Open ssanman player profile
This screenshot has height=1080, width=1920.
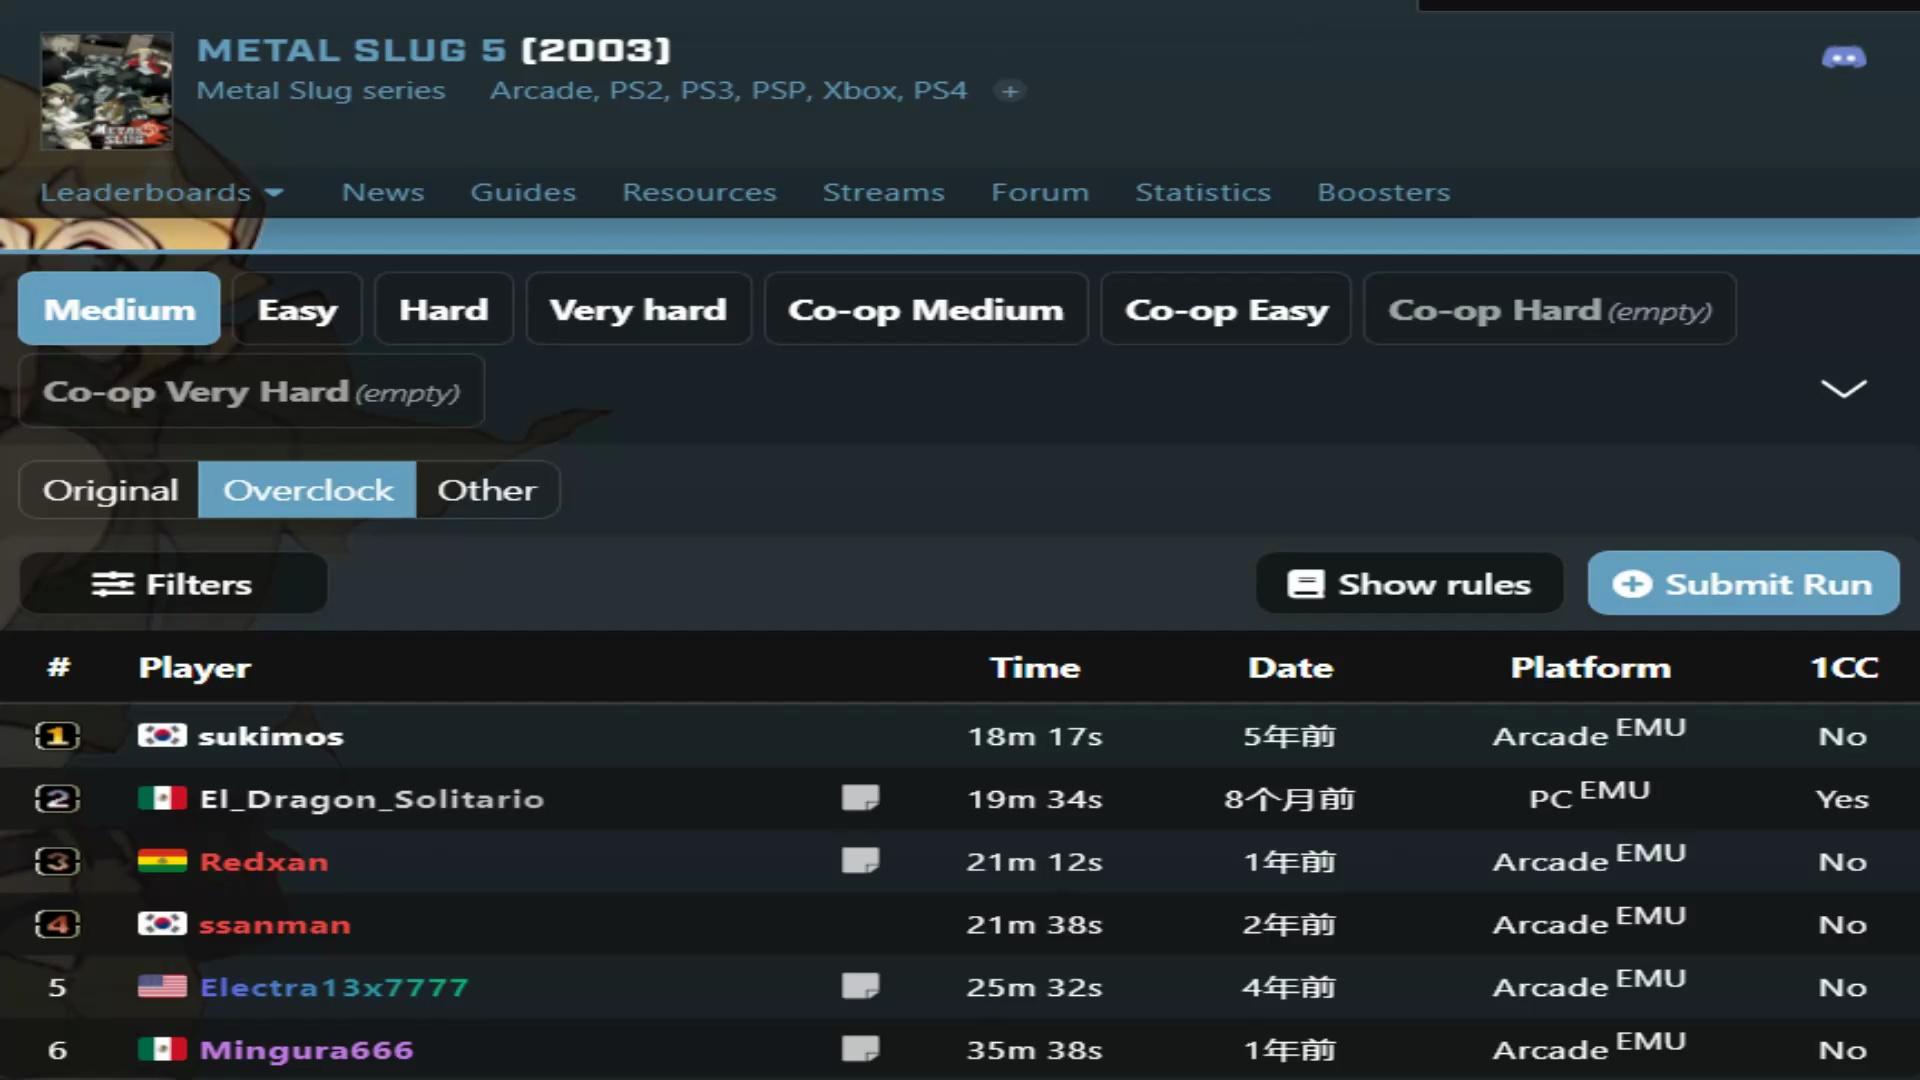(274, 925)
